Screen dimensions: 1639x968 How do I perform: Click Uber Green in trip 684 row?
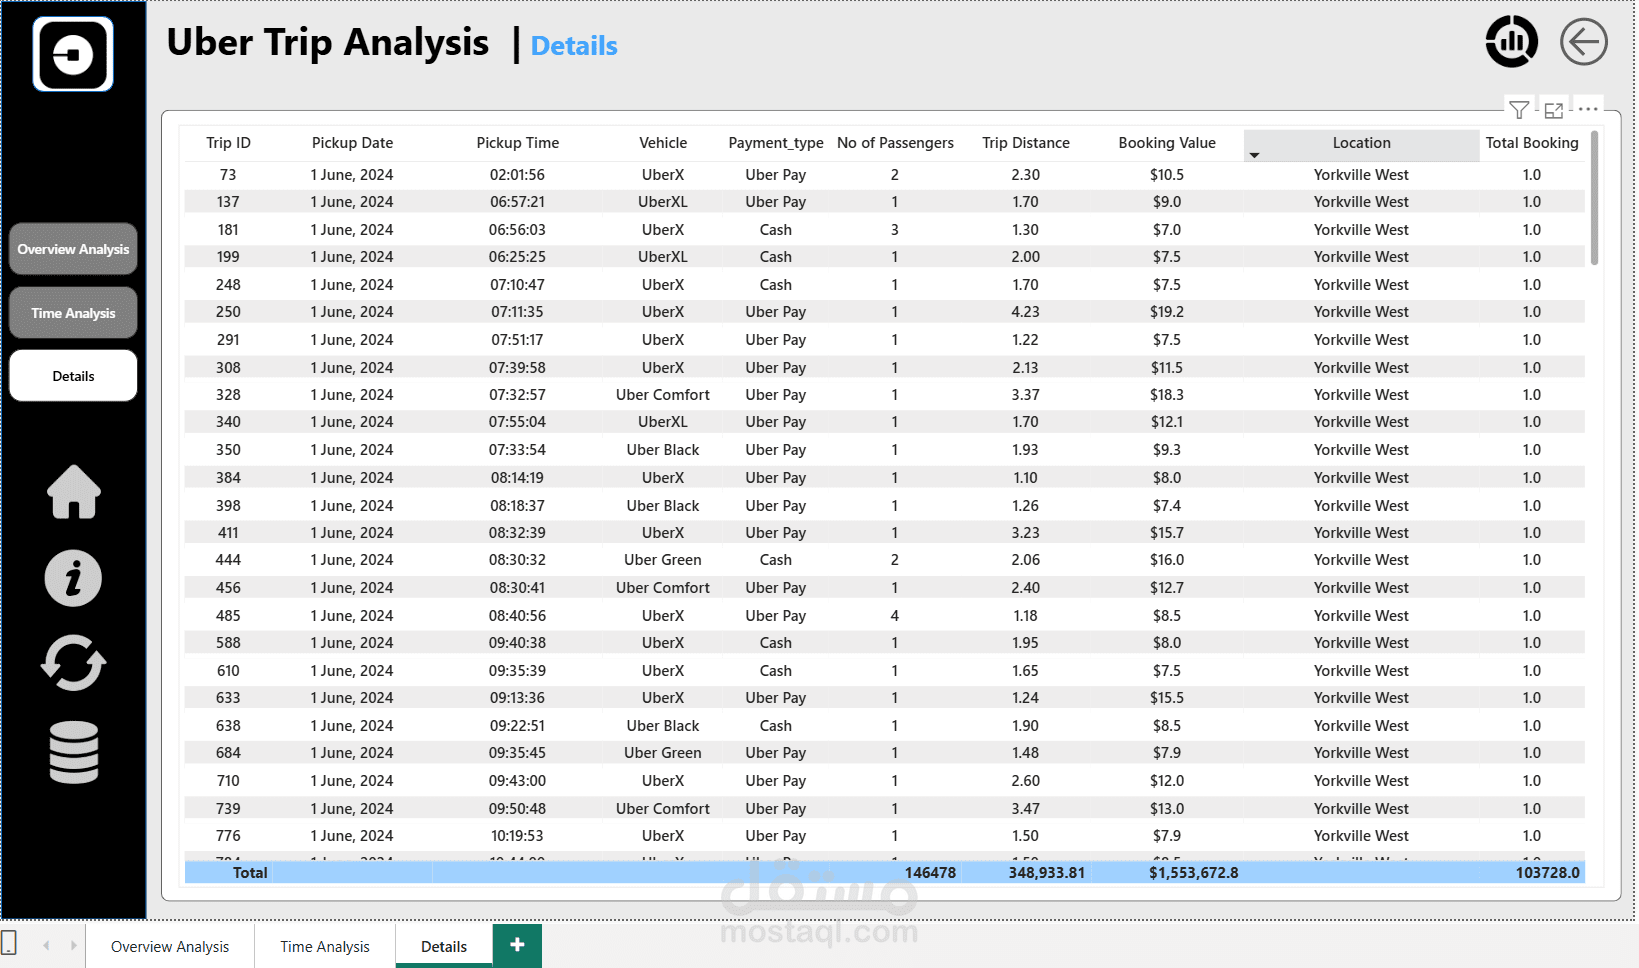(663, 753)
